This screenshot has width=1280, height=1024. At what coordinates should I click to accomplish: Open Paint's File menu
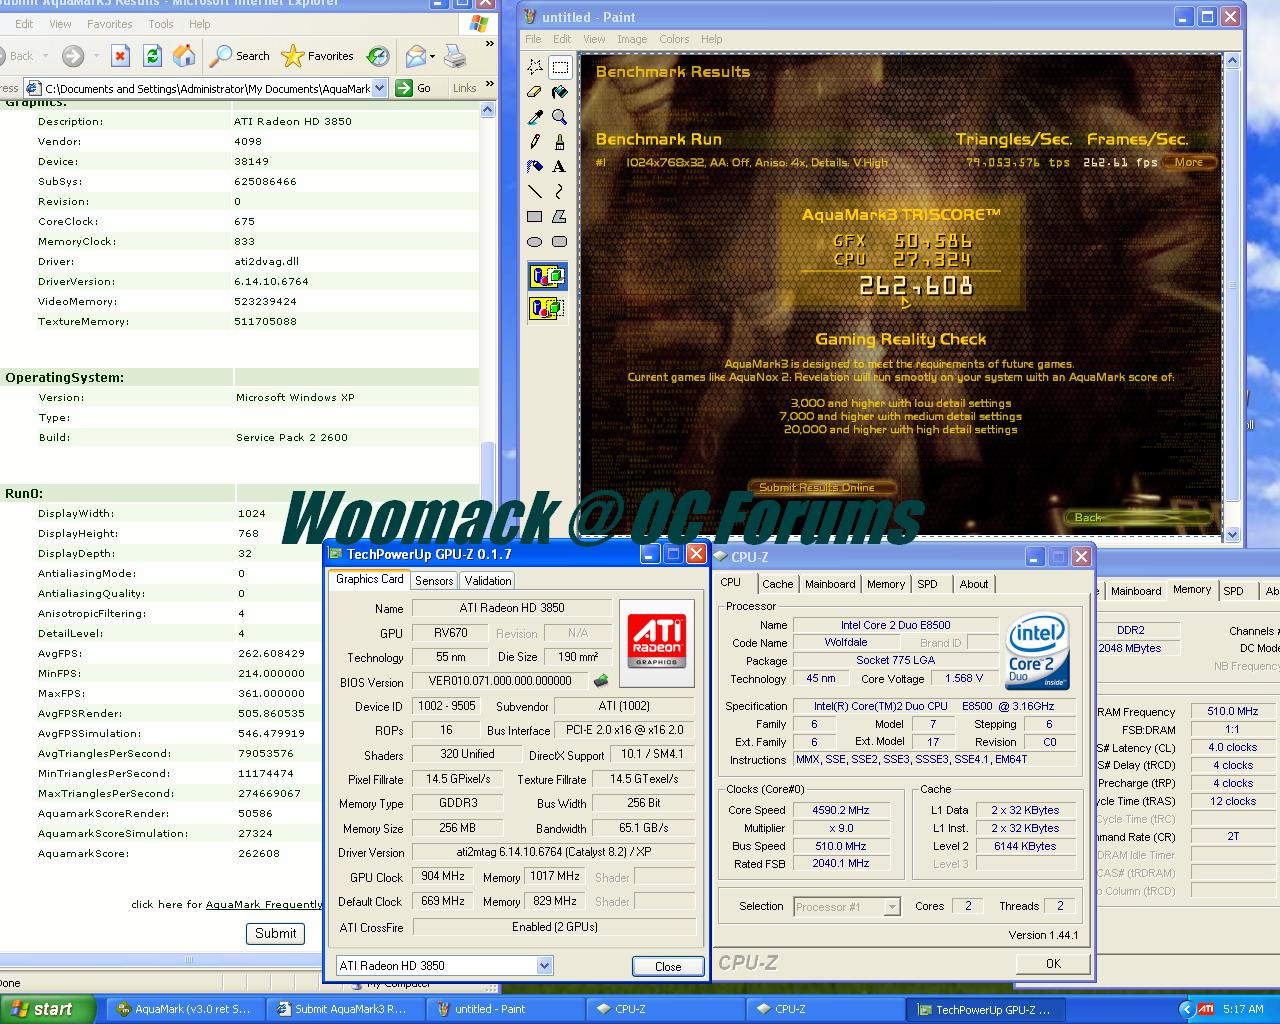535,39
